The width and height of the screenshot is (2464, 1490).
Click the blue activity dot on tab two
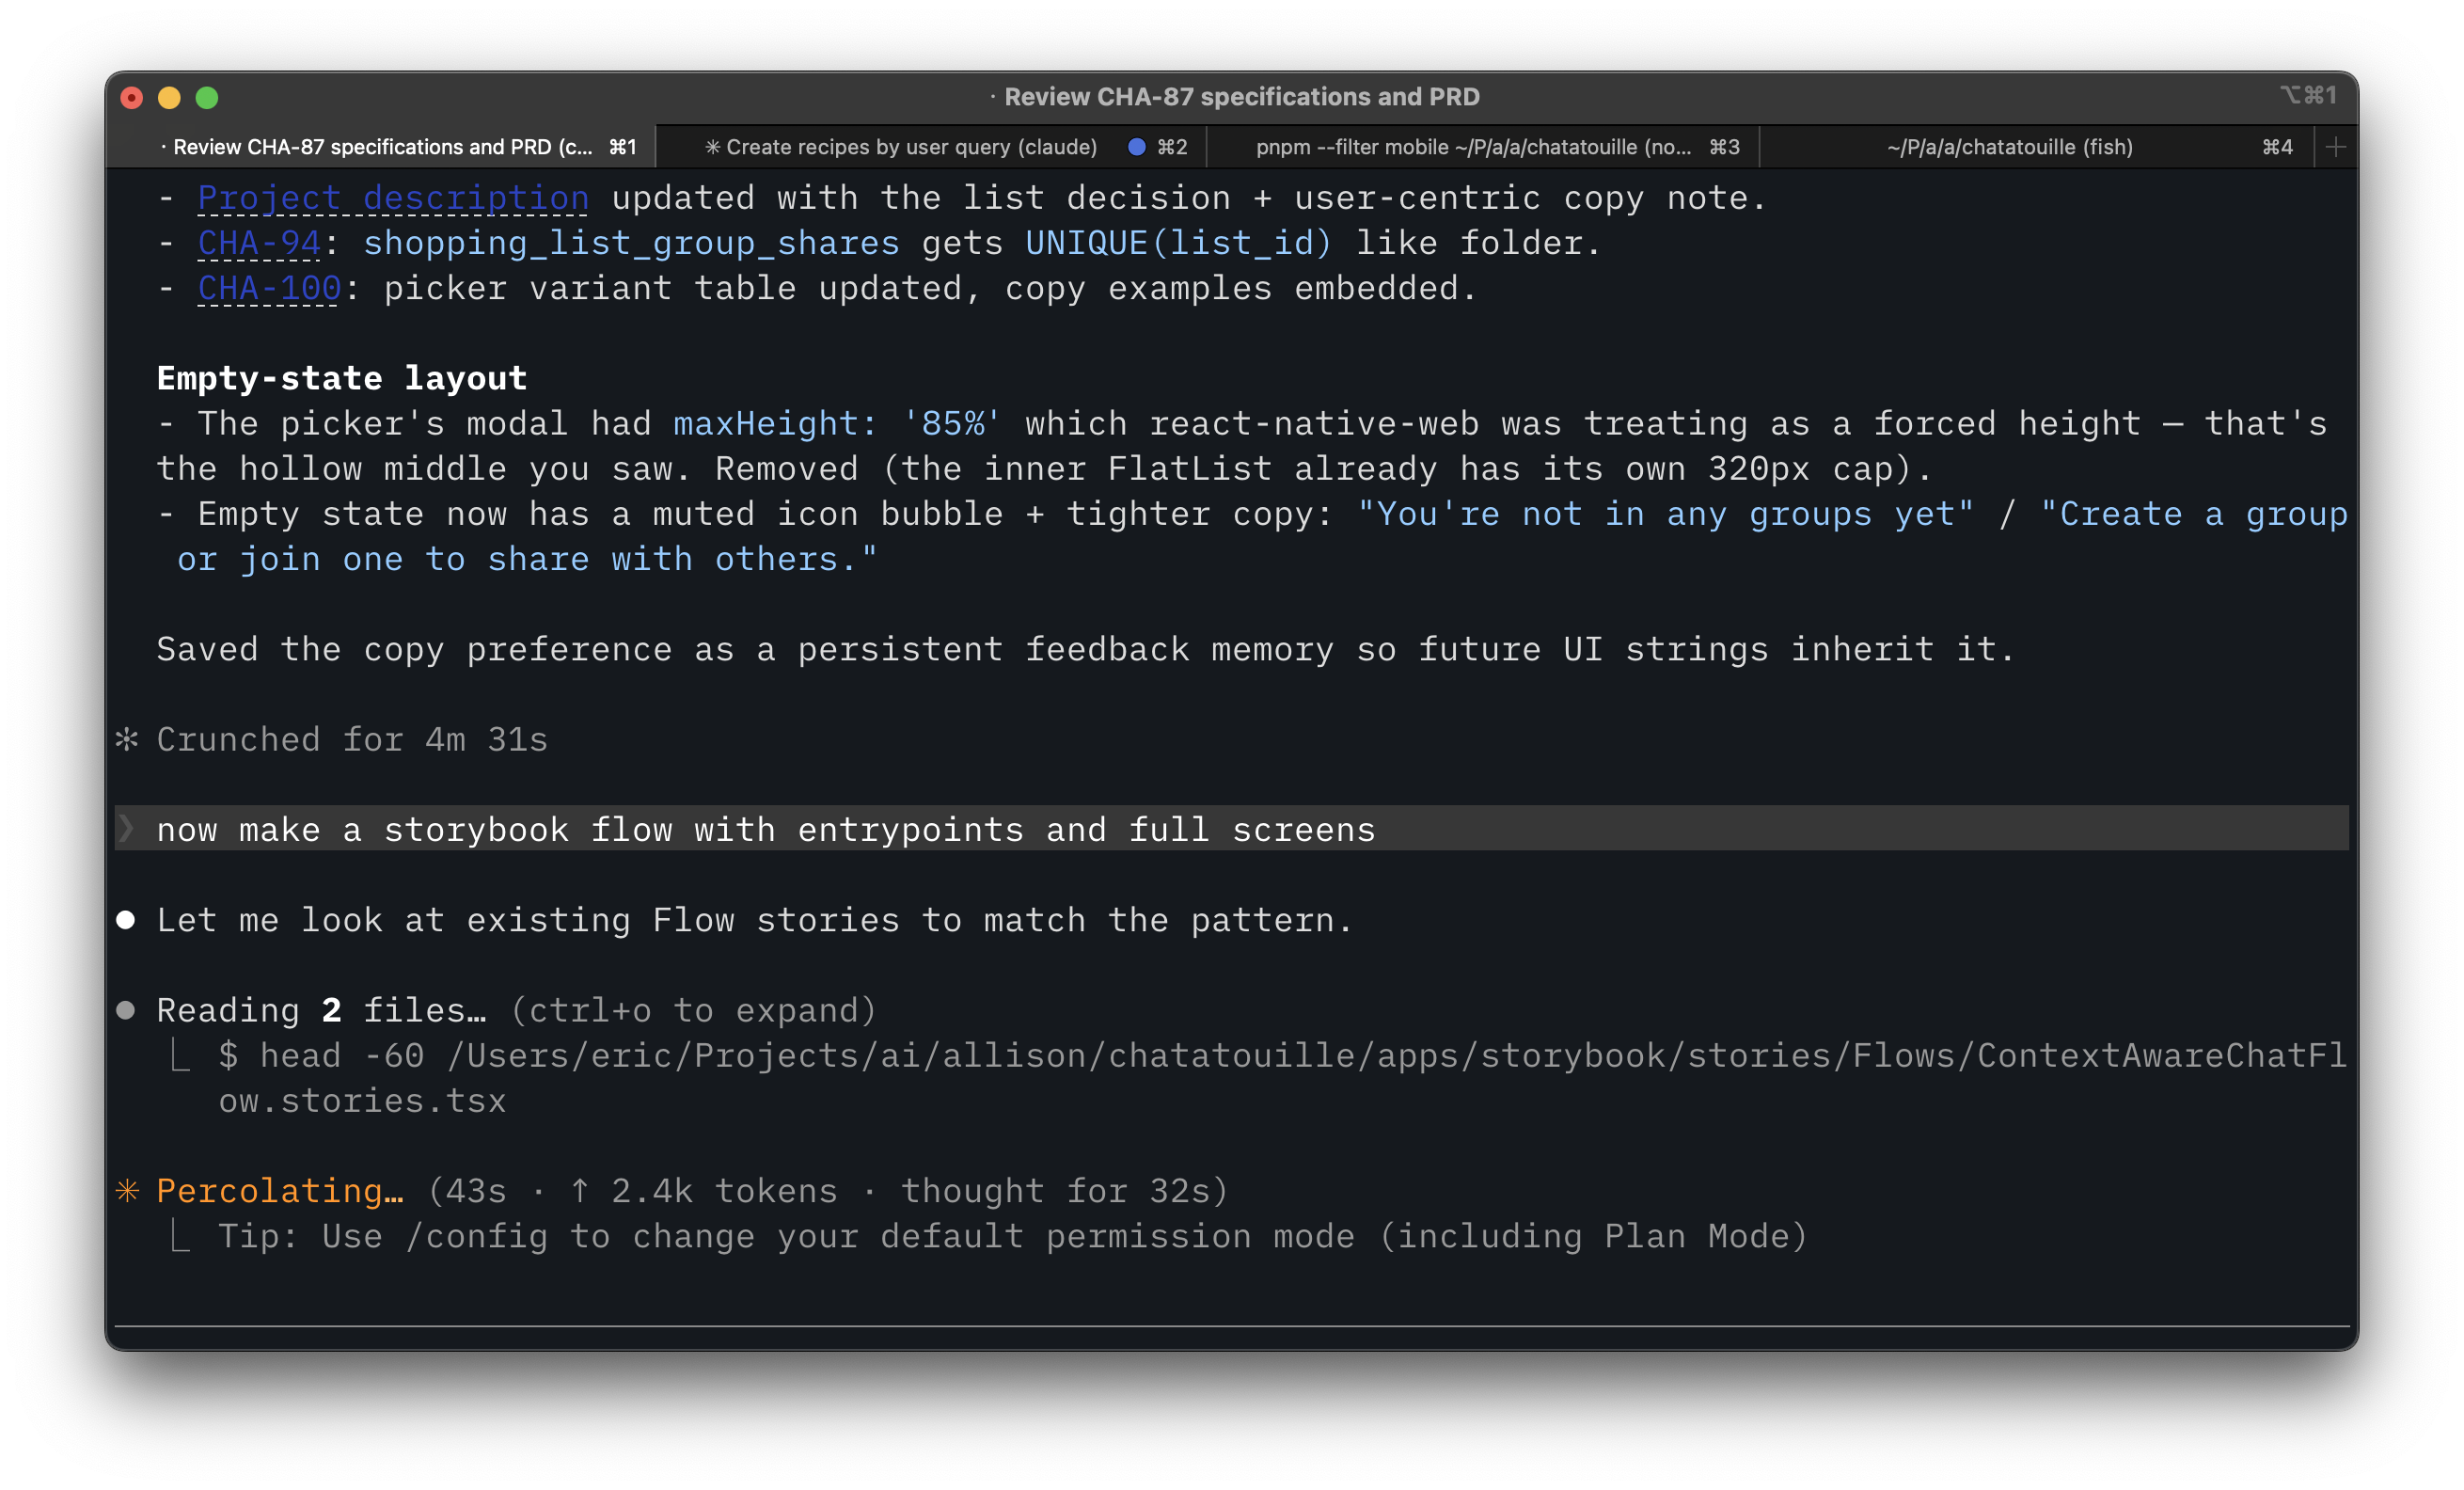(1136, 146)
